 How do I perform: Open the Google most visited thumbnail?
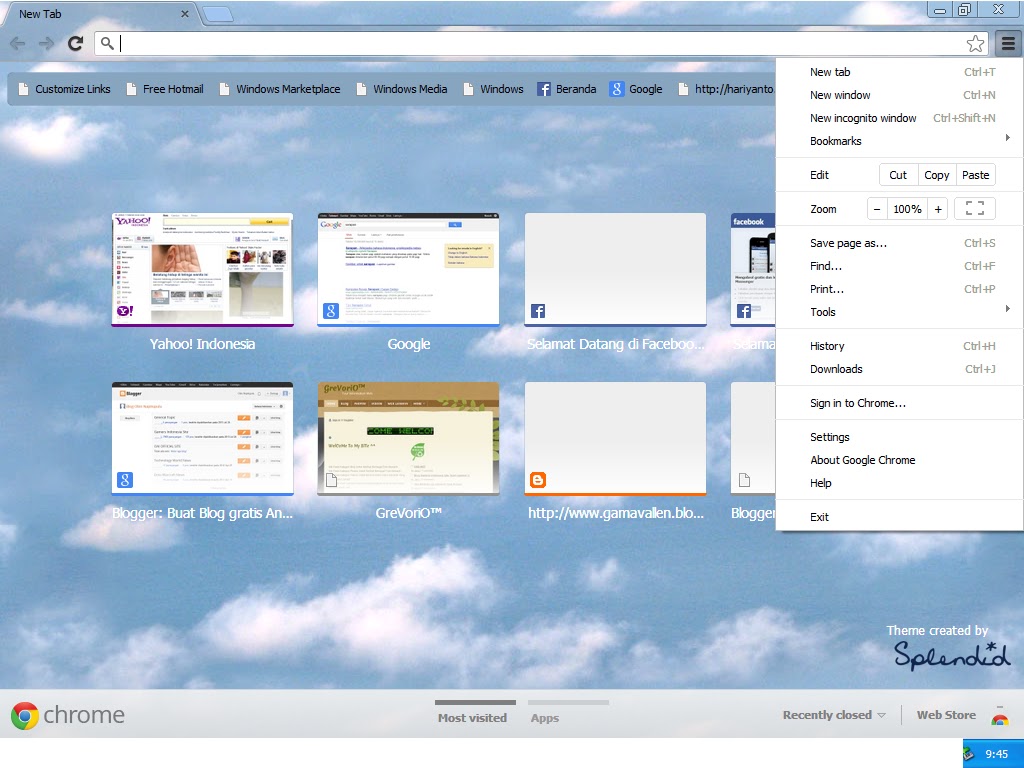tap(408, 270)
